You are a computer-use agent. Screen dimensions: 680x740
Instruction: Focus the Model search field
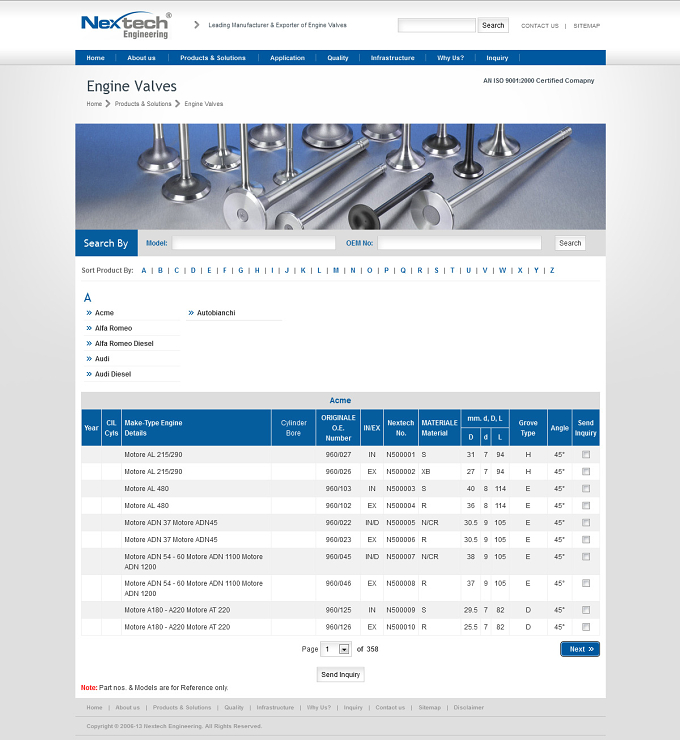[x=254, y=243]
